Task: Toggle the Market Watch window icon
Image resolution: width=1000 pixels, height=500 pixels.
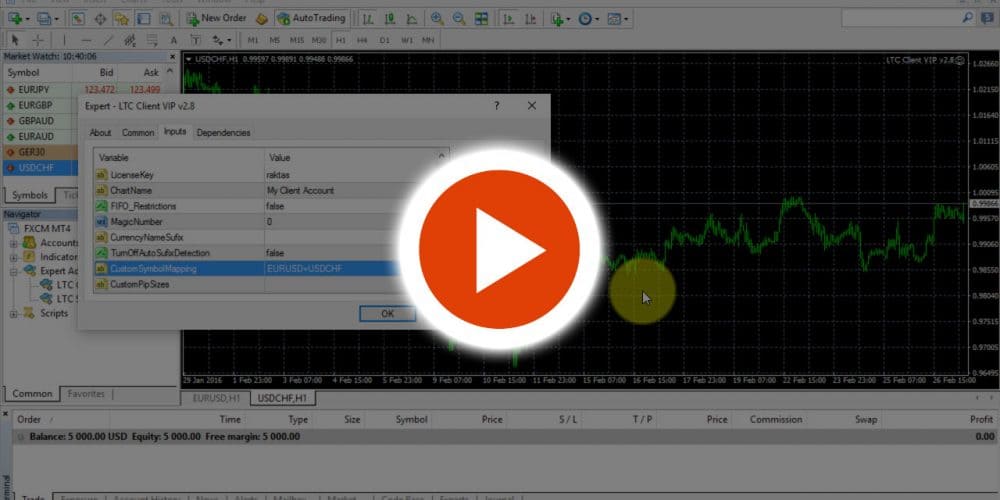Action: point(78,18)
